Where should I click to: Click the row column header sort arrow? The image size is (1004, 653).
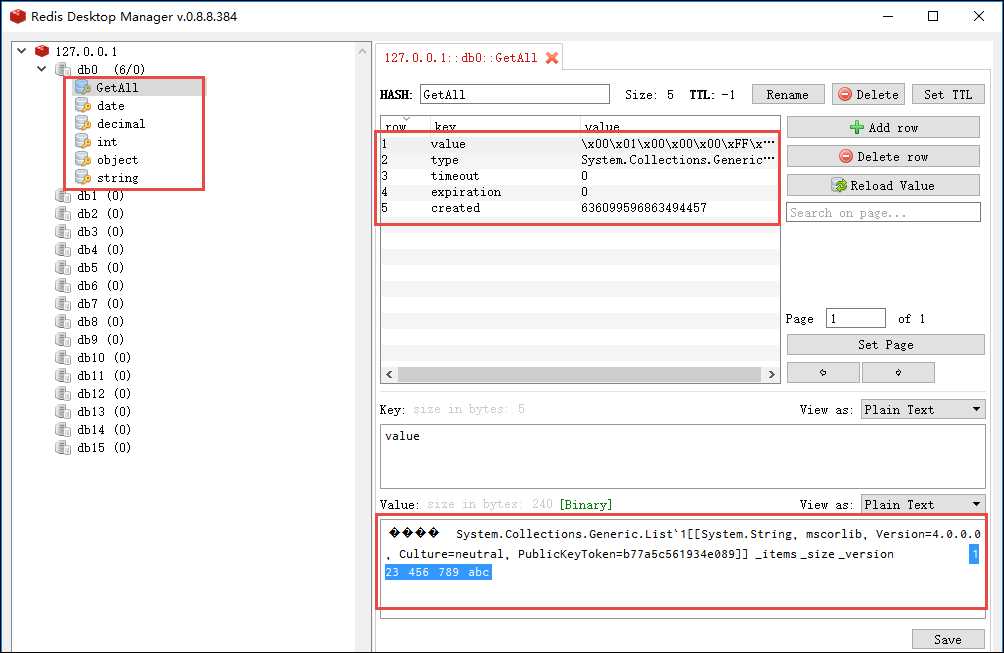[x=406, y=118]
